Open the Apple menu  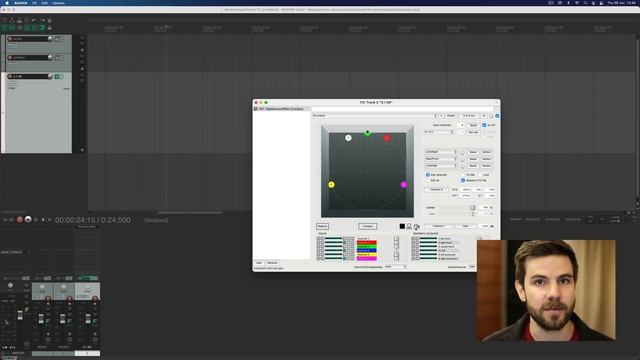(x=7, y=3)
